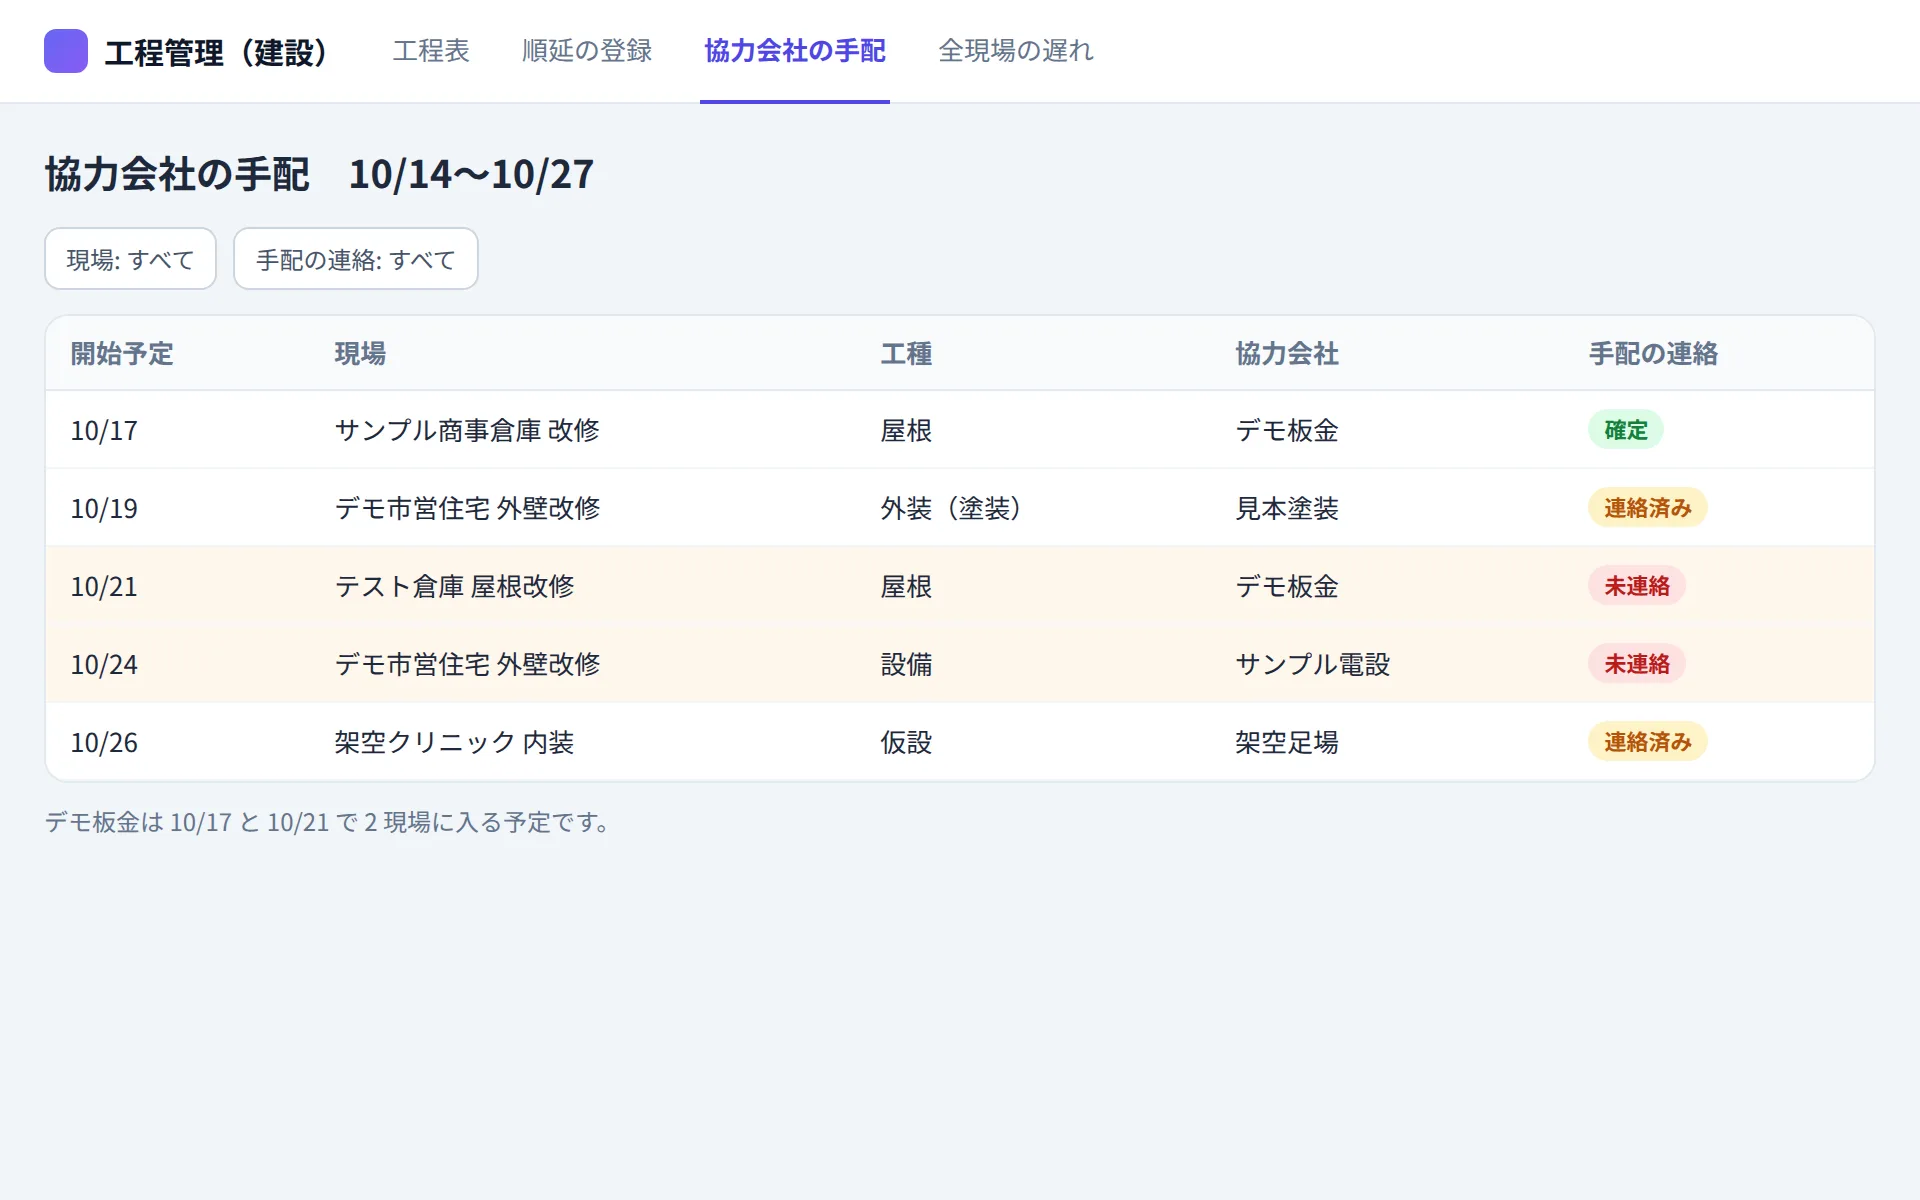The height and width of the screenshot is (1200, 1920).
Task: Click the 見本塗装 company cell
Action: tap(1287, 509)
